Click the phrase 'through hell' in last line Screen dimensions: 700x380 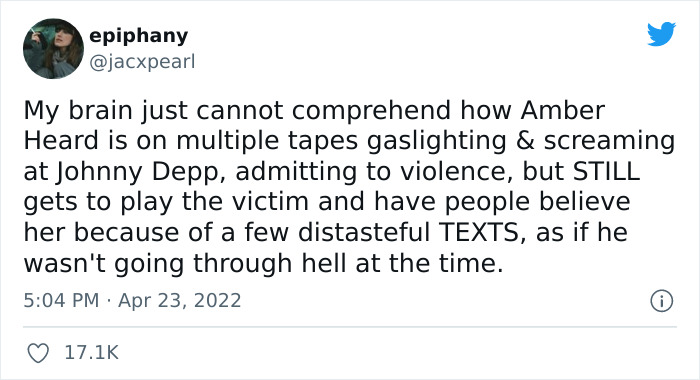pyautogui.click(x=270, y=263)
